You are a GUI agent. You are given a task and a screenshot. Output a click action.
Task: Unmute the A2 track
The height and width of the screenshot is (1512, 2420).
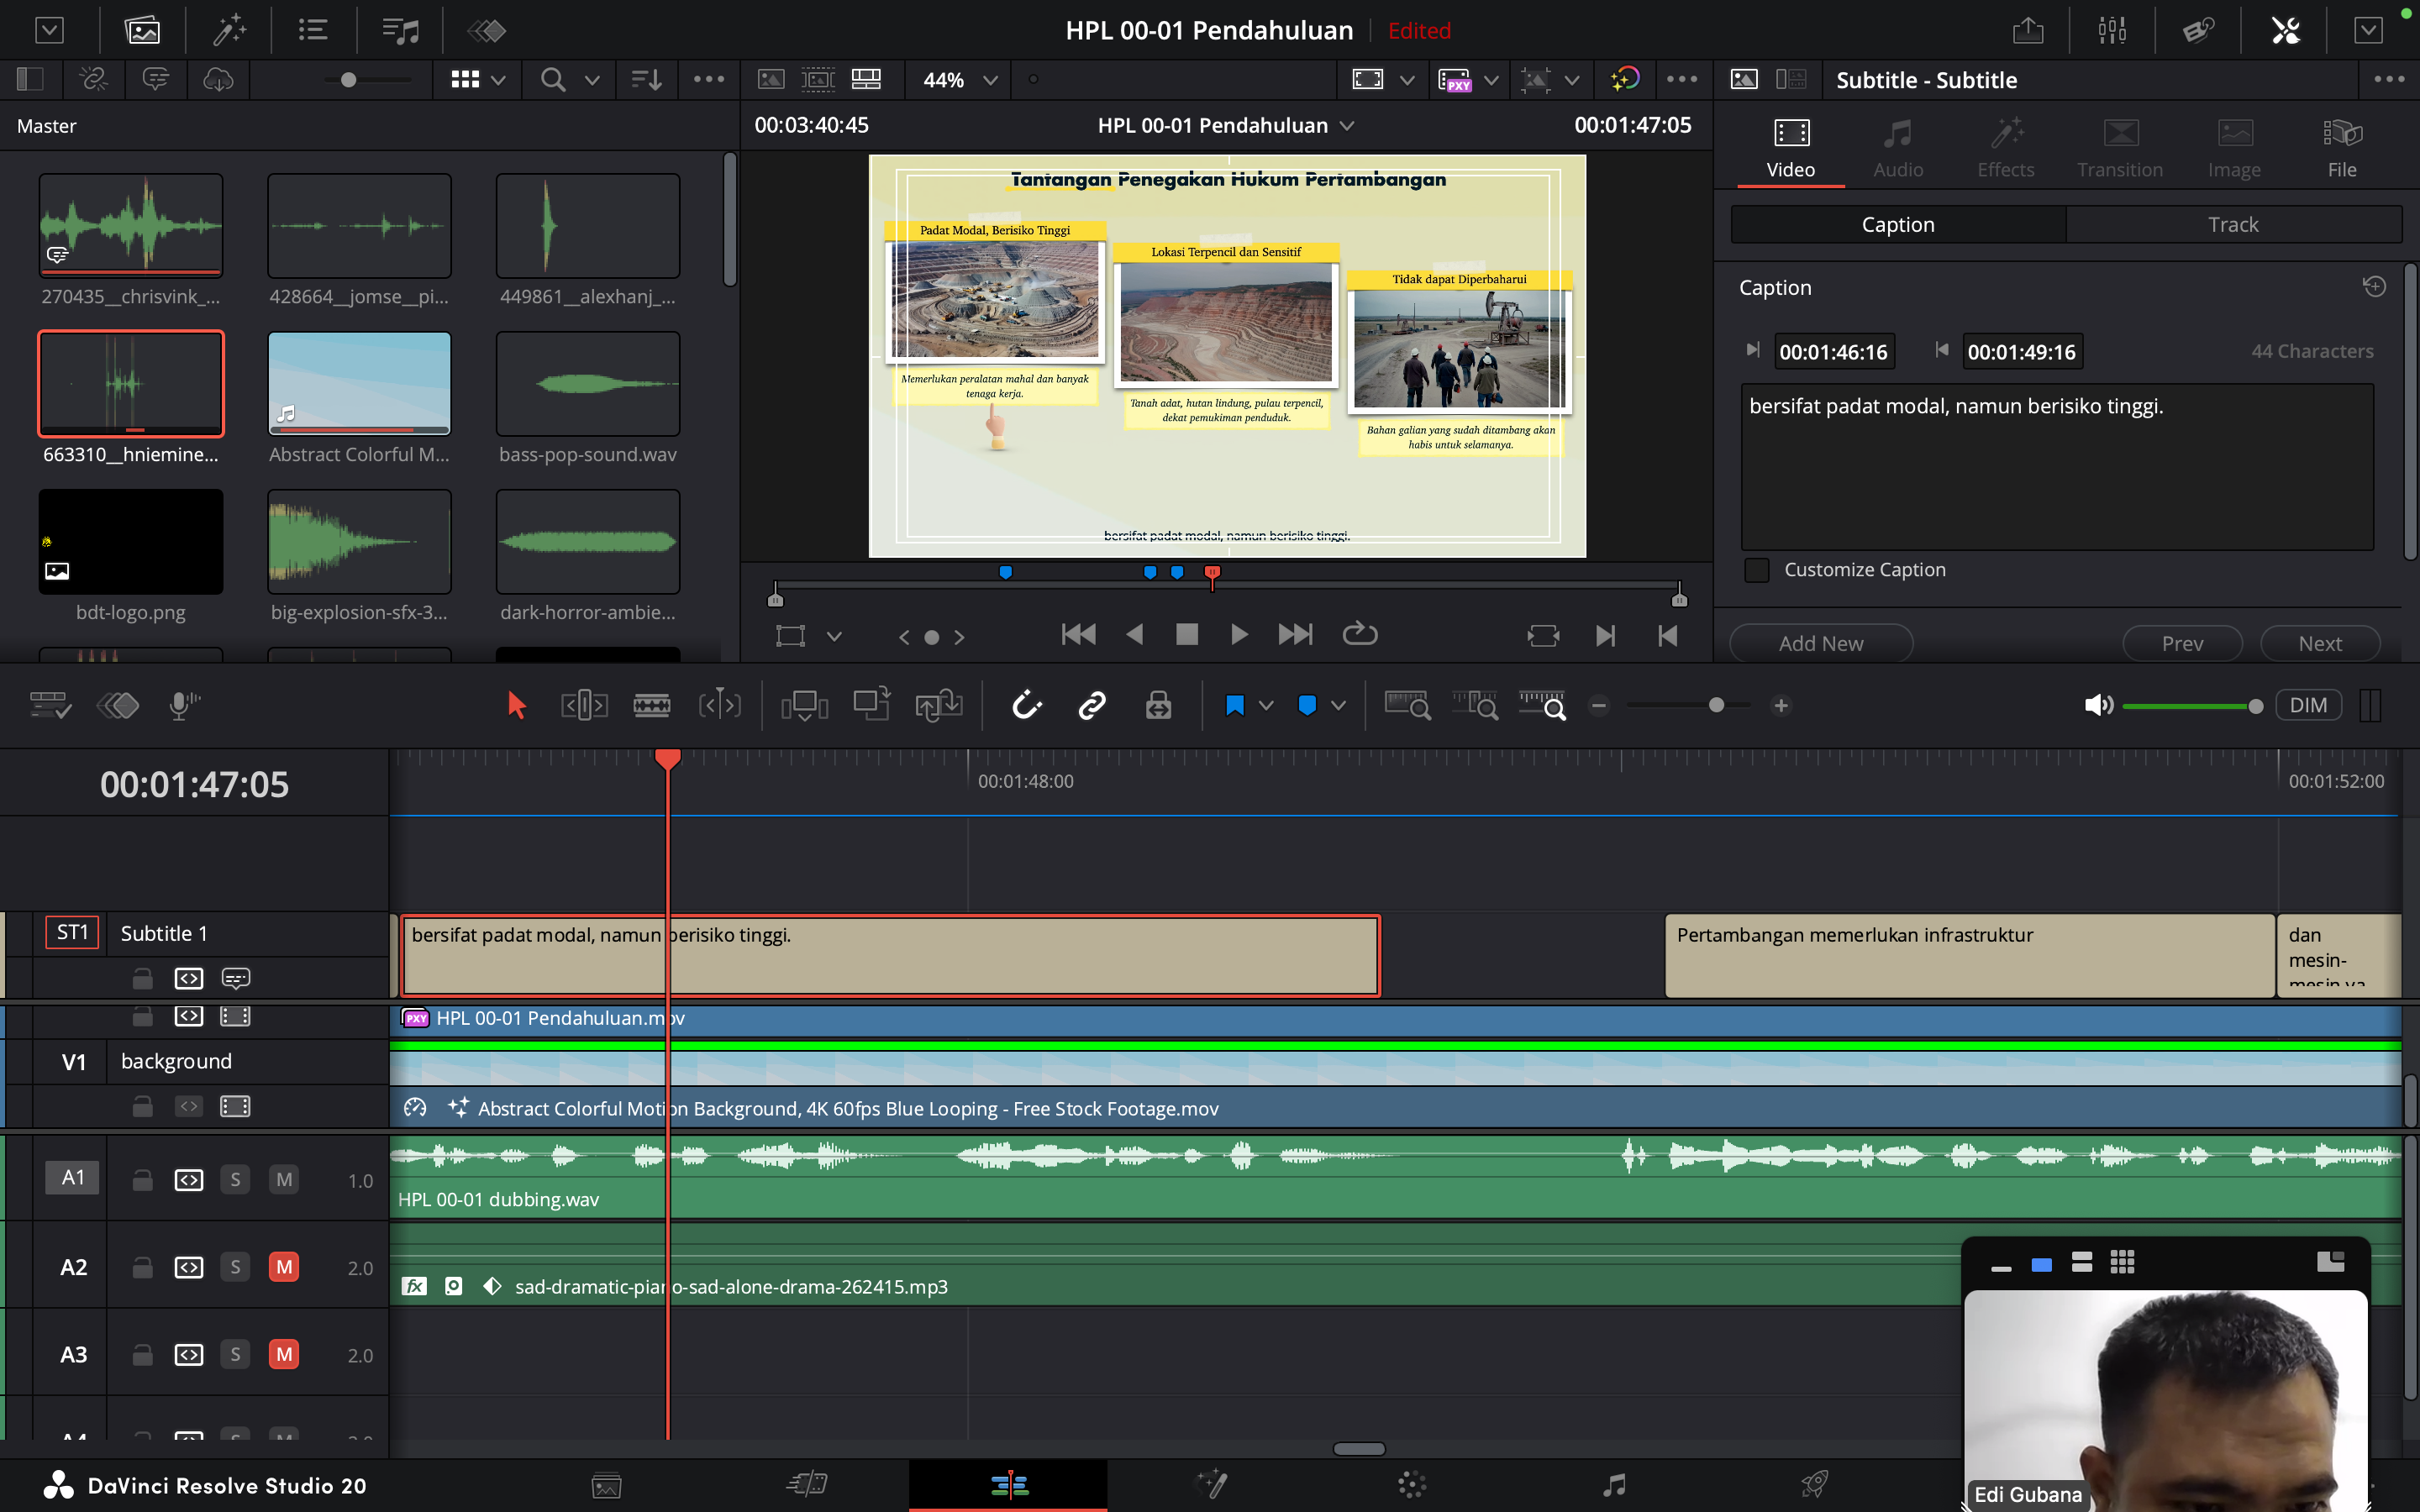click(284, 1267)
